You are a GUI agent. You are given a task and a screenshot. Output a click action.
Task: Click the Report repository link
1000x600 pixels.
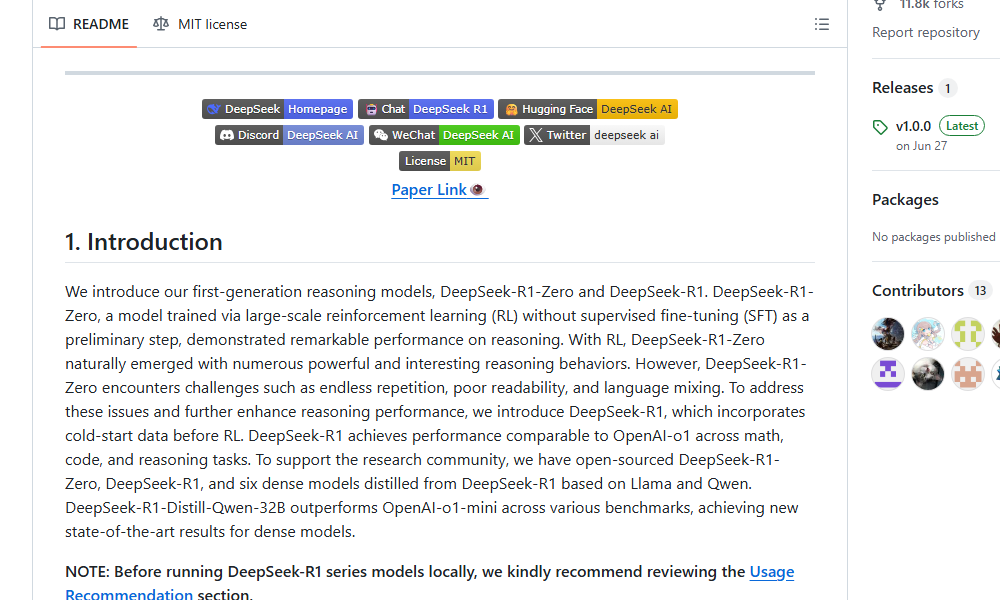[926, 32]
